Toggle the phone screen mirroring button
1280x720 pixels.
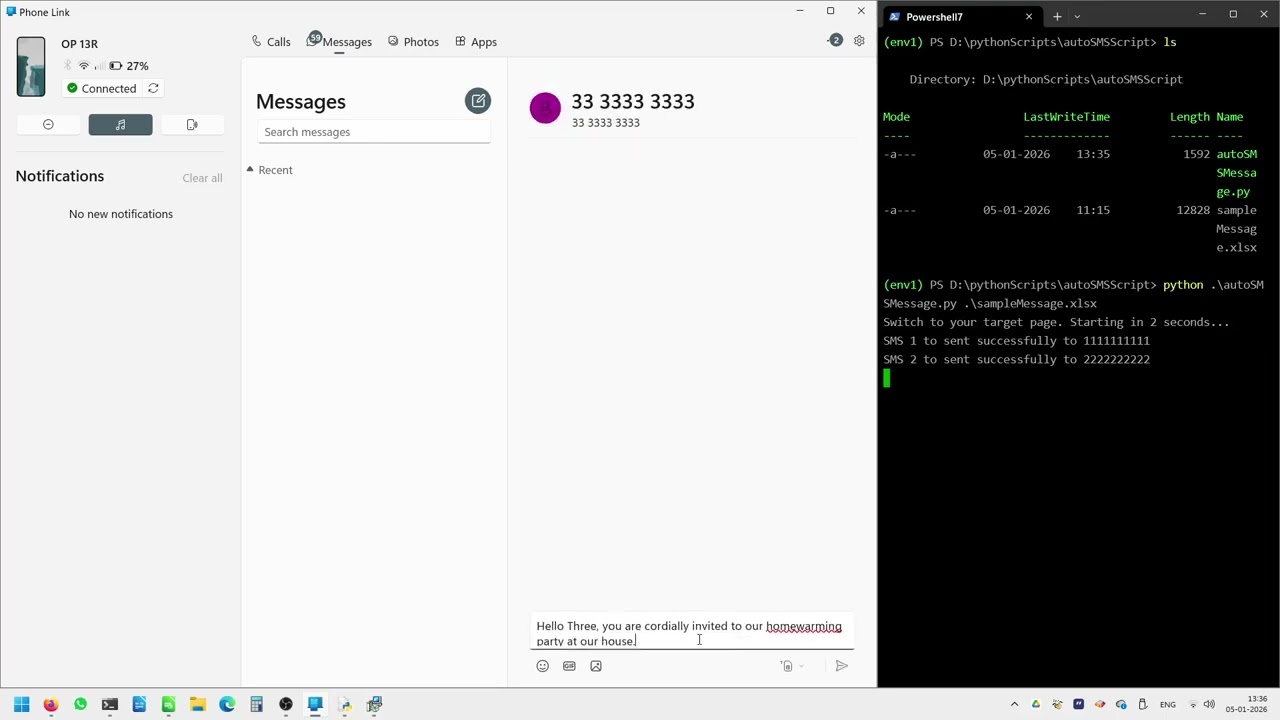click(192, 124)
